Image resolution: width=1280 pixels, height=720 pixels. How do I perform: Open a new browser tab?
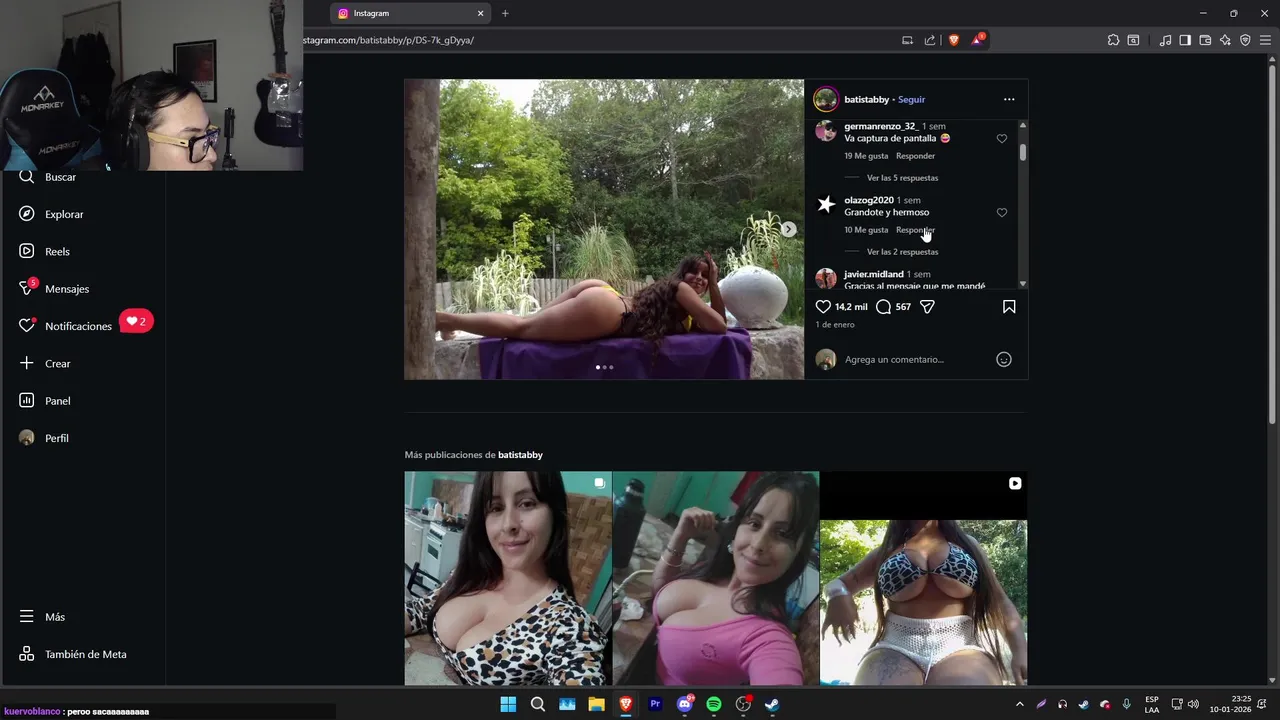505,13
